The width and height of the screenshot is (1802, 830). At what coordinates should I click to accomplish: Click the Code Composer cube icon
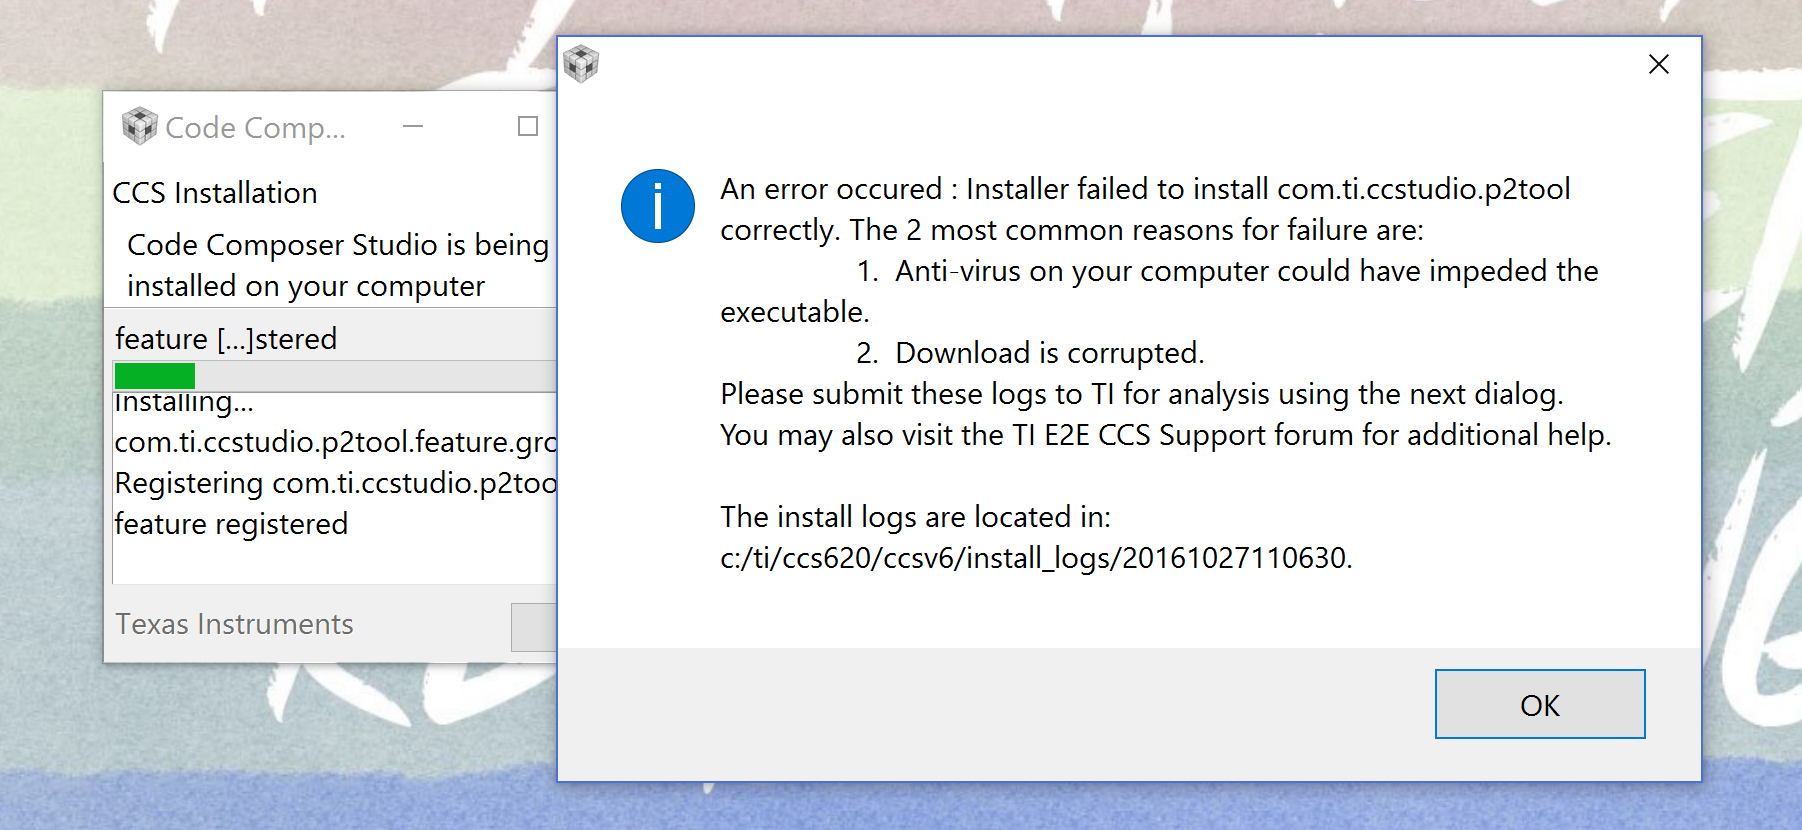tap(138, 127)
